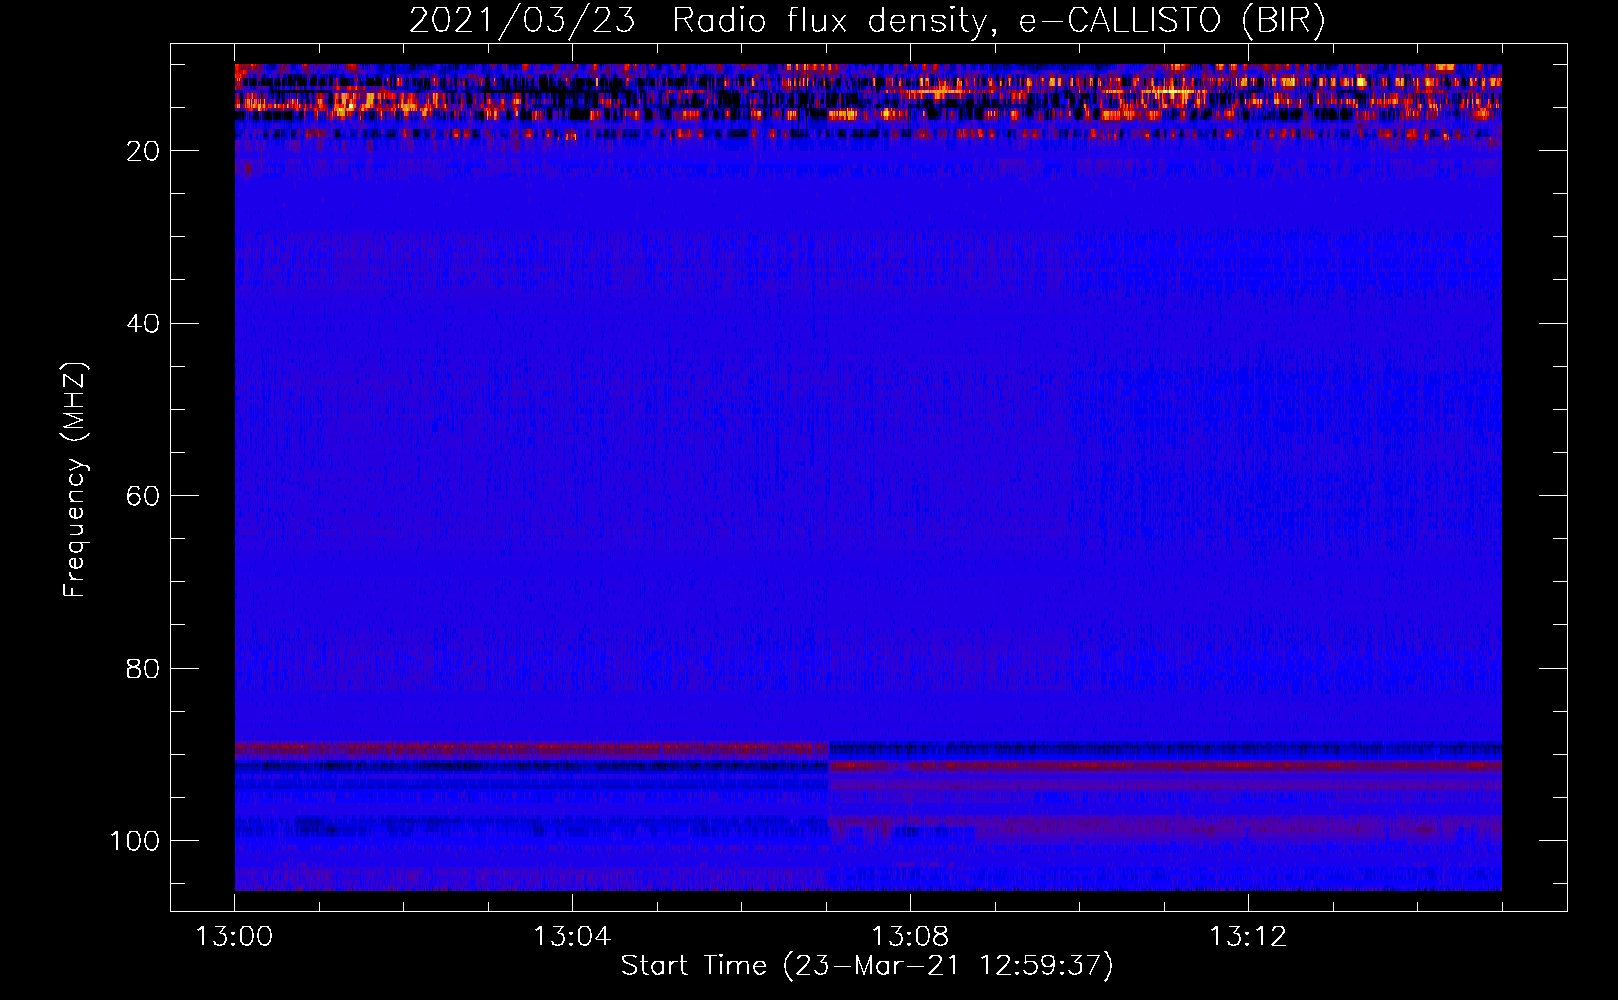Click the 13:04 time tick label
Viewport: 1618px width, 1000px height.
click(572, 937)
